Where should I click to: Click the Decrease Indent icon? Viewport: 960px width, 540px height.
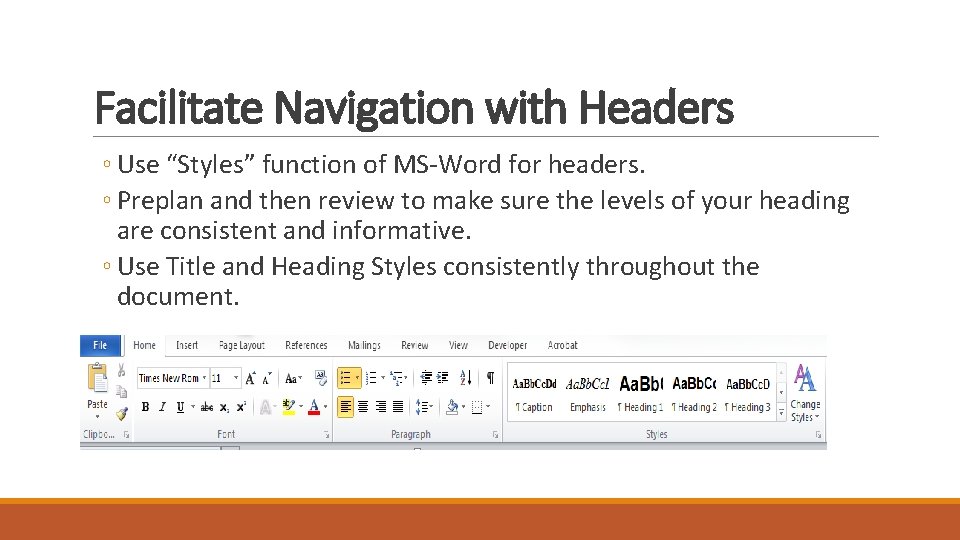[426, 378]
